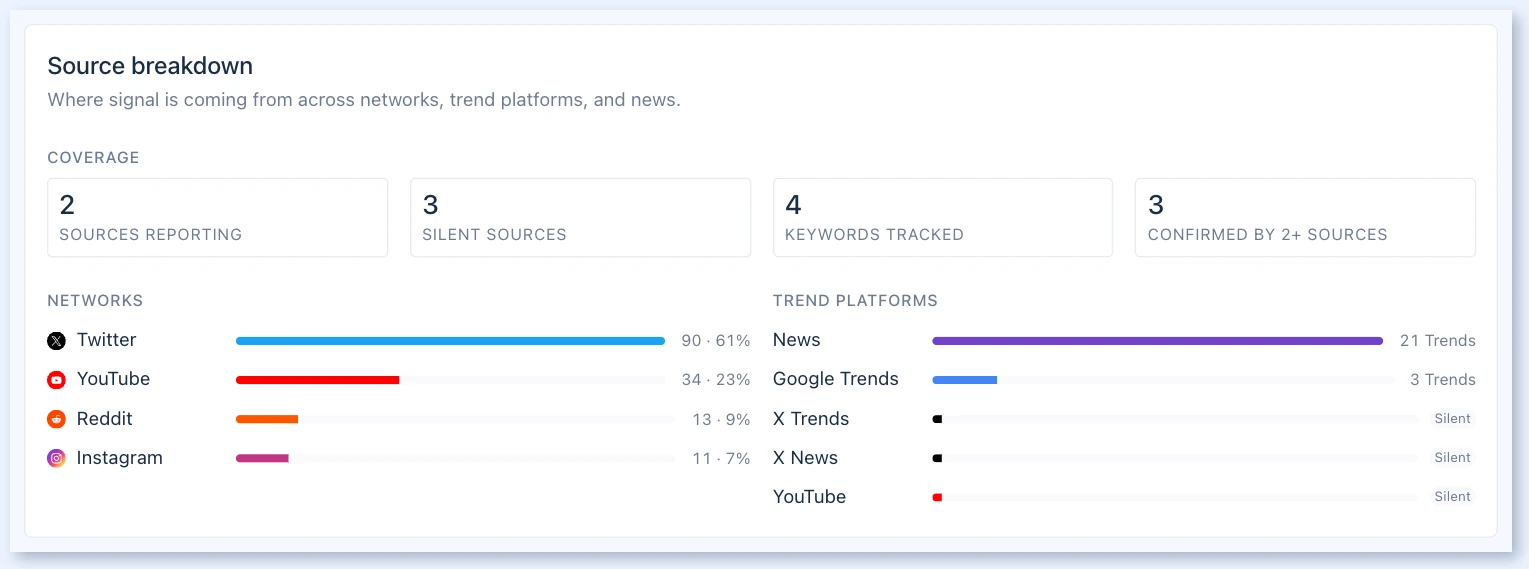
Task: Click the '90 · 61%' Twitter value
Action: tap(716, 341)
